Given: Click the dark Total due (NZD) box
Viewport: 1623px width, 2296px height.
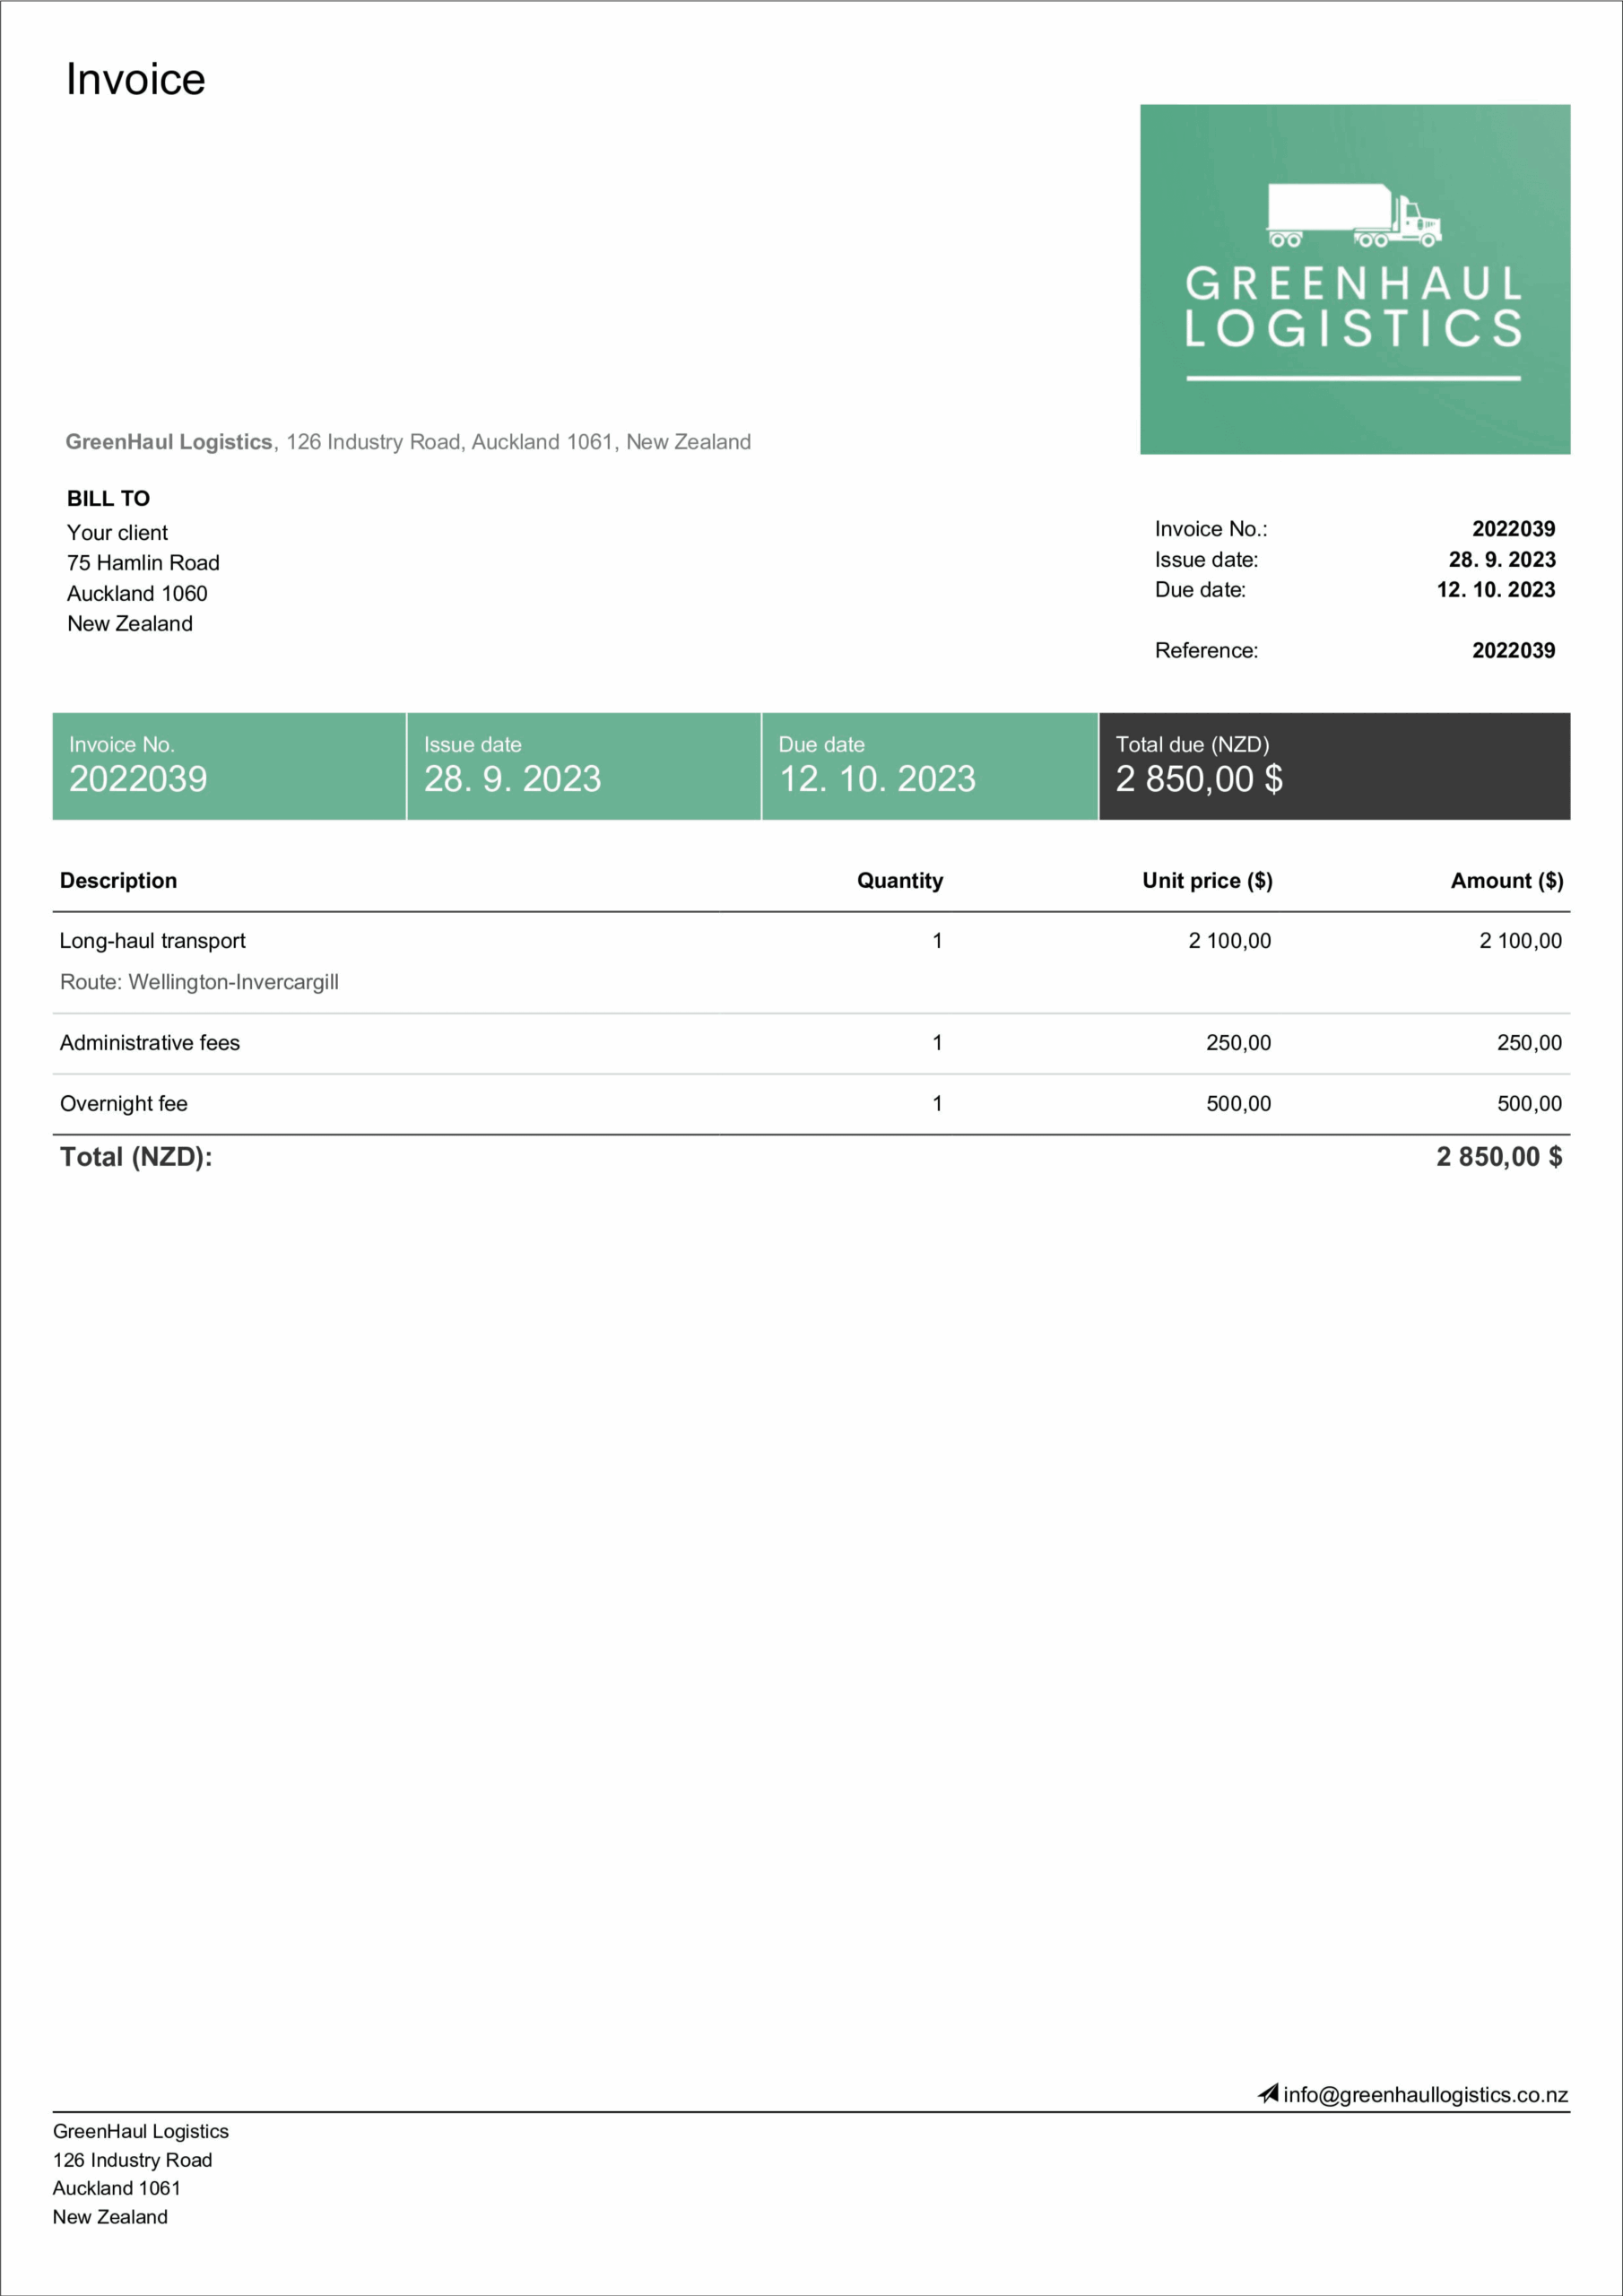Looking at the screenshot, I should point(1335,766).
